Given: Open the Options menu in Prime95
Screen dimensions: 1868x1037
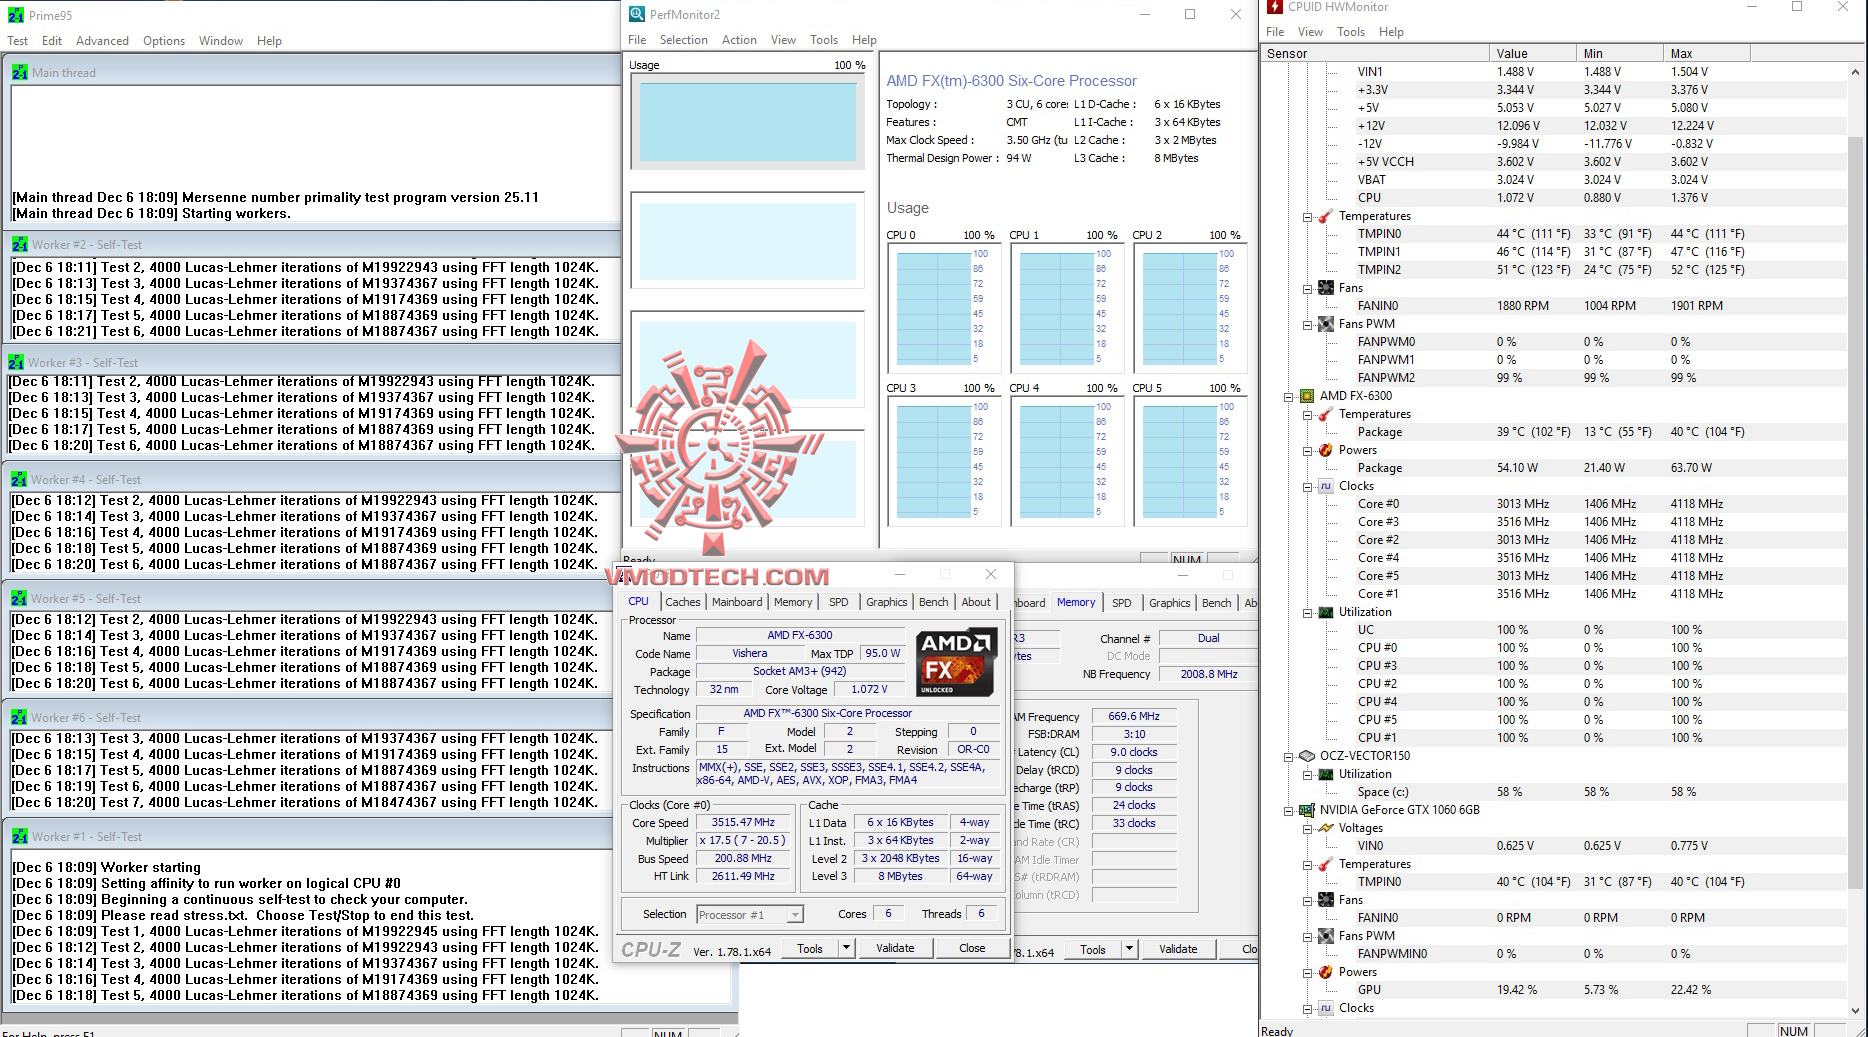Looking at the screenshot, I should click(164, 41).
